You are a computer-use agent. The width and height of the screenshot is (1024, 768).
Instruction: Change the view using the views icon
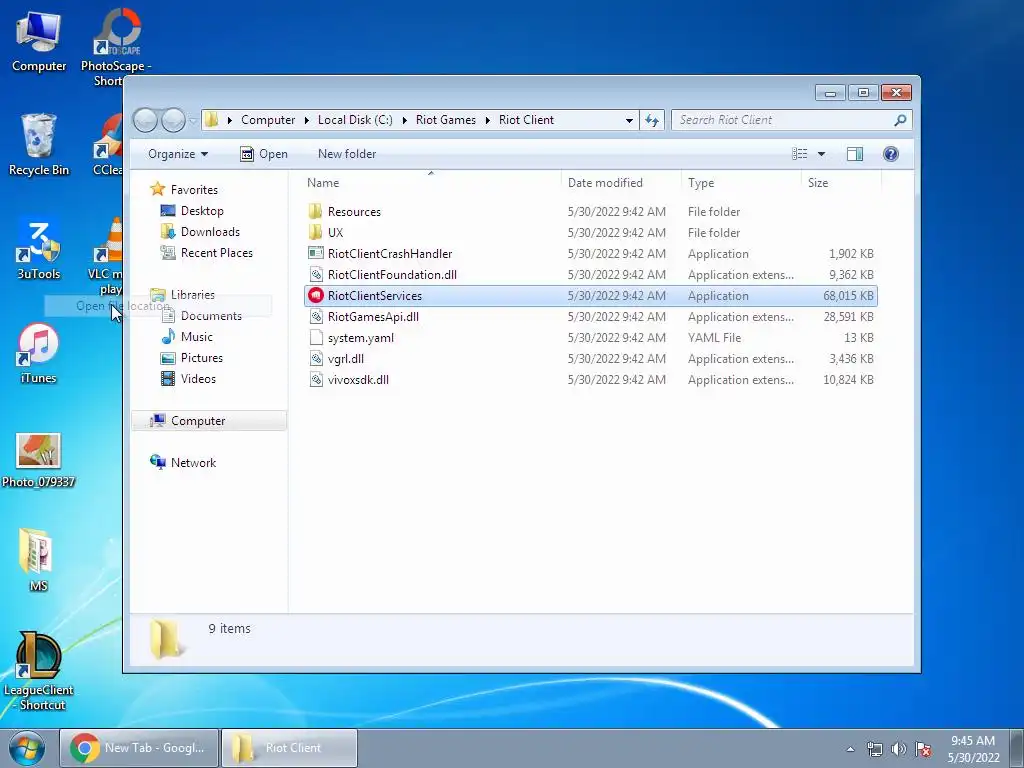point(799,154)
